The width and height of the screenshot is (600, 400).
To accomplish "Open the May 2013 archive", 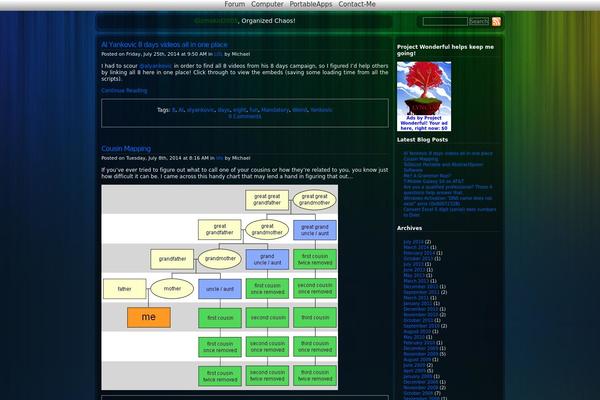I will pos(414,276).
